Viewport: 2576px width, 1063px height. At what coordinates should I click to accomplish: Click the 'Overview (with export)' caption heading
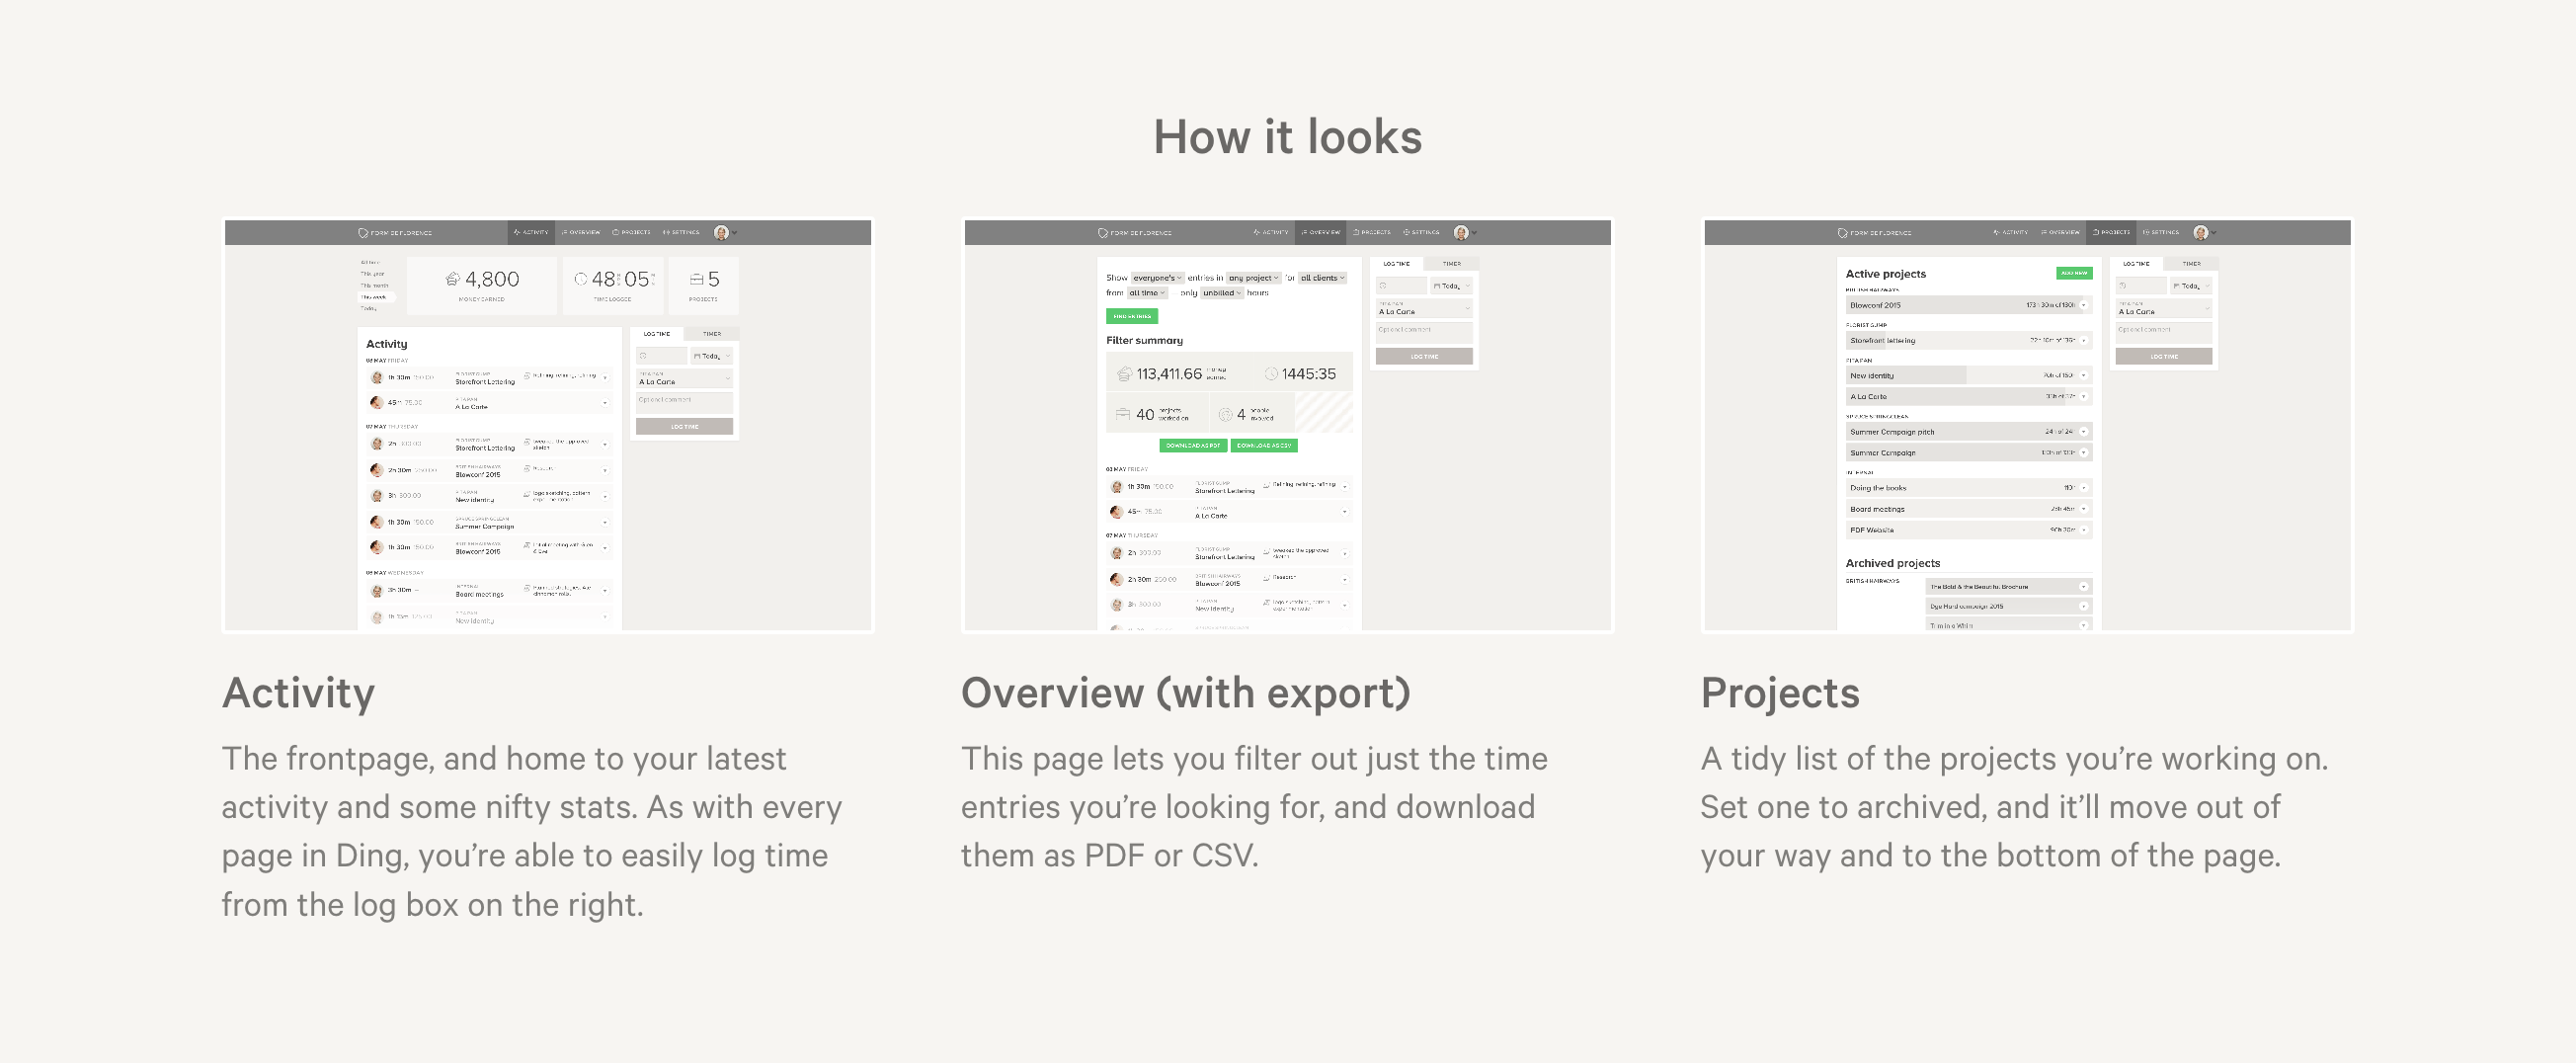coord(1186,692)
